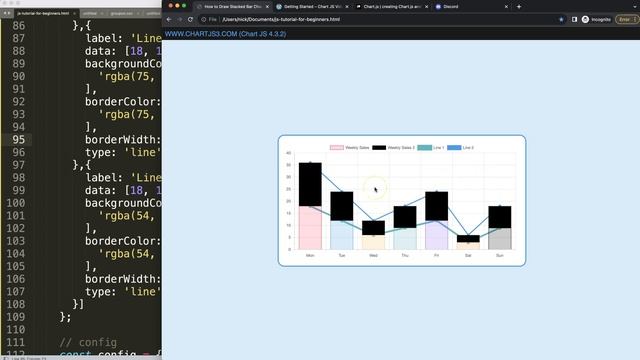Click 'rgba(54,' on line 101

click(127, 216)
